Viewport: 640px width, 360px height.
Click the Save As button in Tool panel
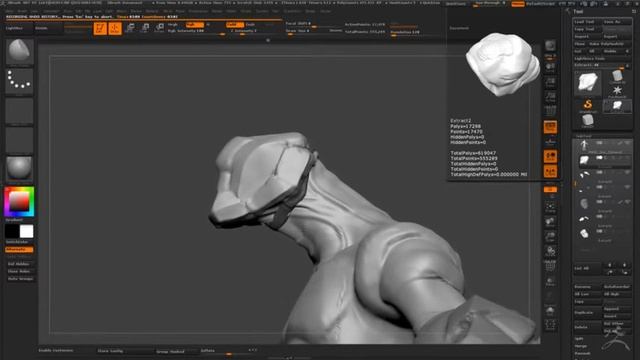coord(617,22)
